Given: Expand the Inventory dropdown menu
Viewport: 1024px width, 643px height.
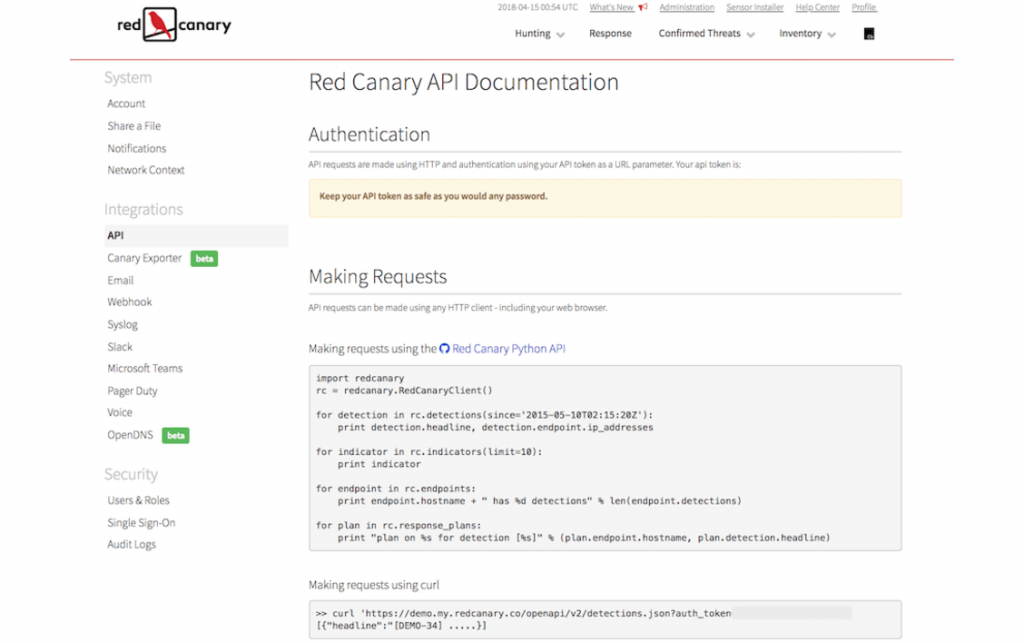Looking at the screenshot, I should pyautogui.click(x=806, y=34).
